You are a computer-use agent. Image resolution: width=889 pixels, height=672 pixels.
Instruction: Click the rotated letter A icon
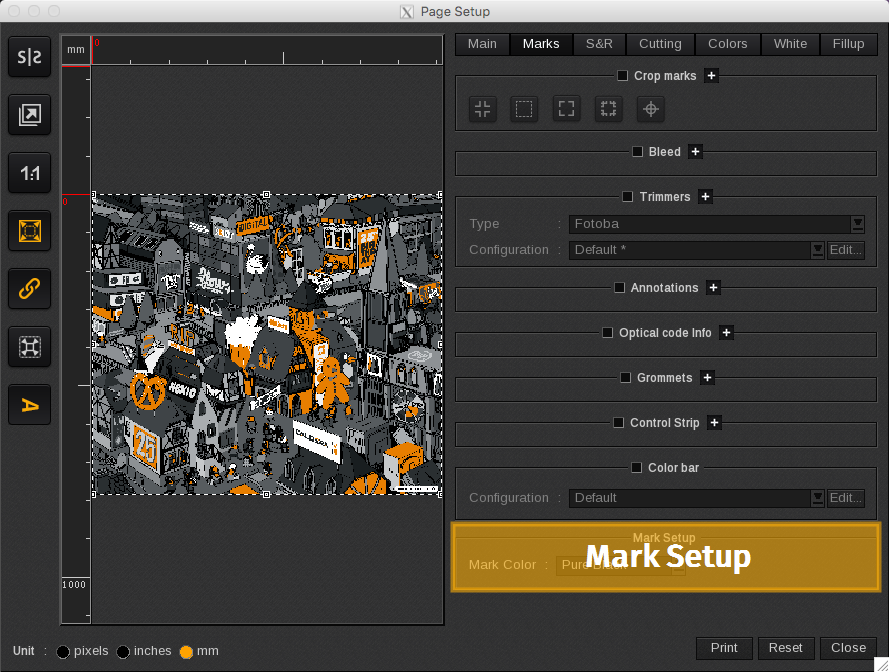30,405
